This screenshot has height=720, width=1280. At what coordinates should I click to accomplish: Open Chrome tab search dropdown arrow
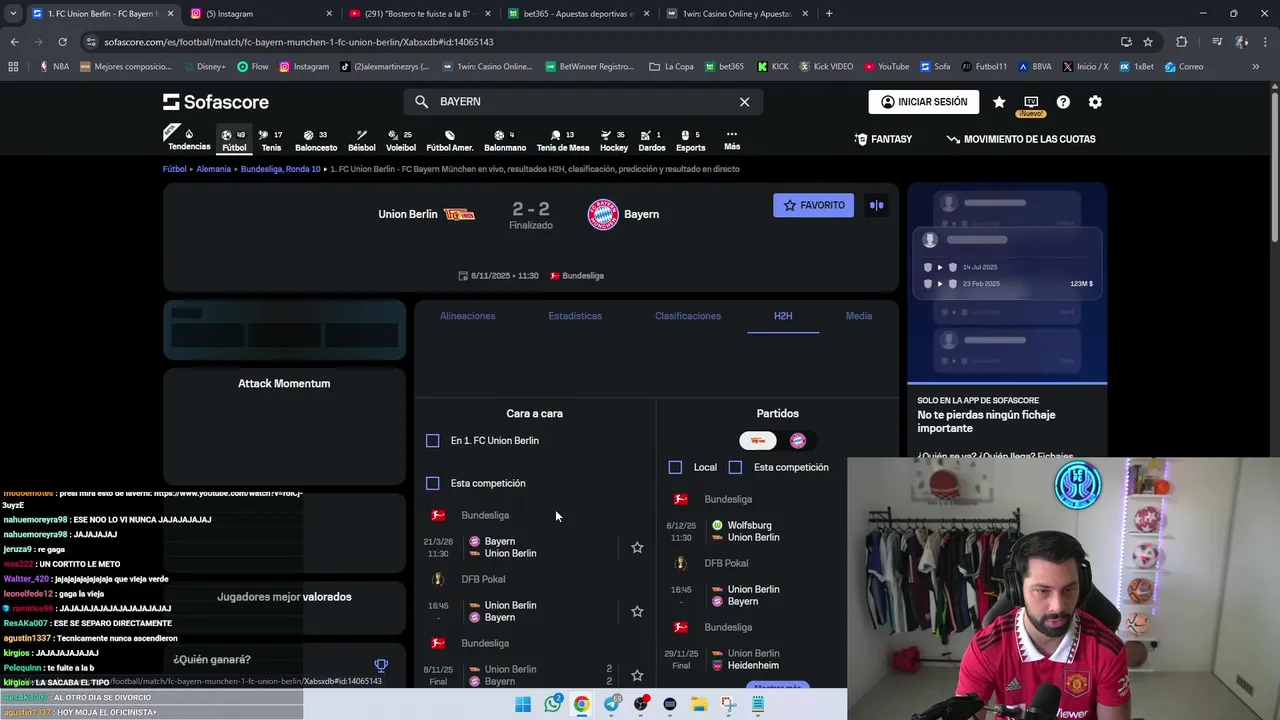[13, 14]
